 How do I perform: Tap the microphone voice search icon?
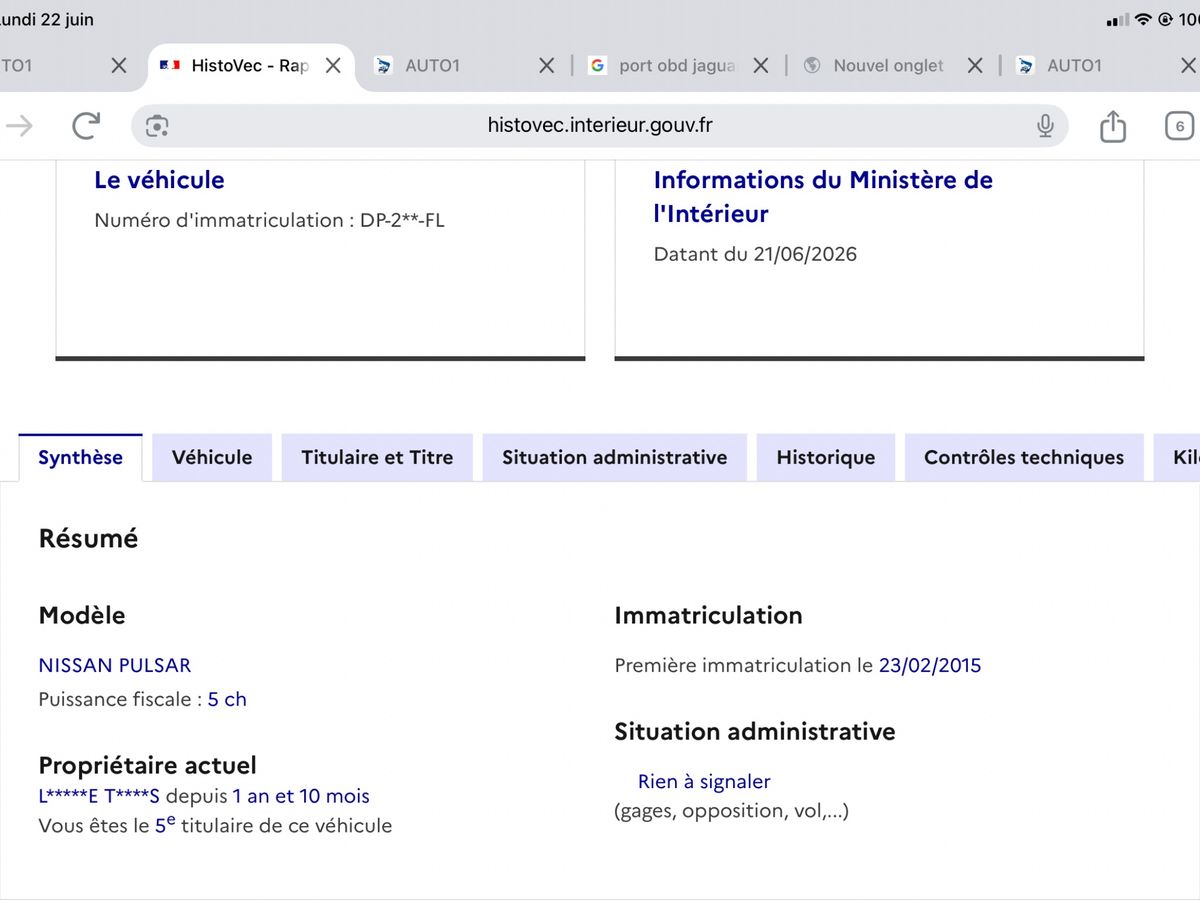pos(1045,125)
